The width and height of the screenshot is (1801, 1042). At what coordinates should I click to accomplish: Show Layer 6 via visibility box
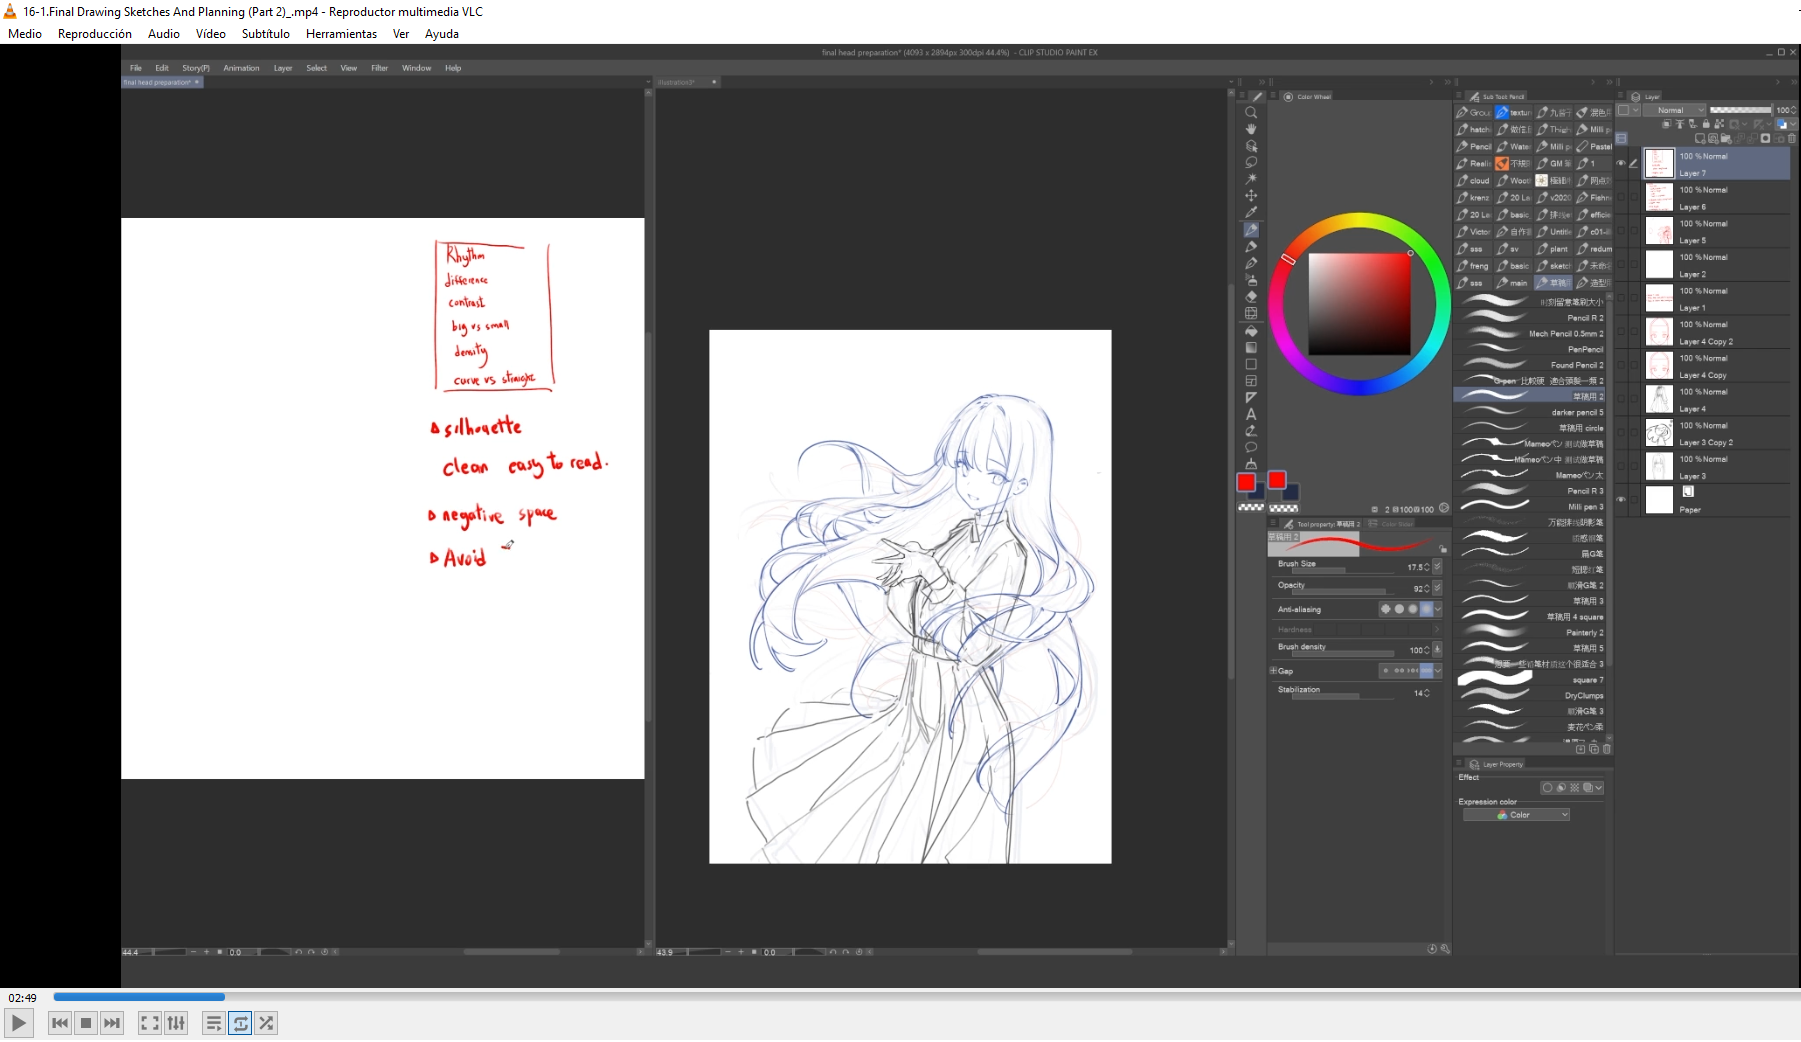coord(1621,198)
